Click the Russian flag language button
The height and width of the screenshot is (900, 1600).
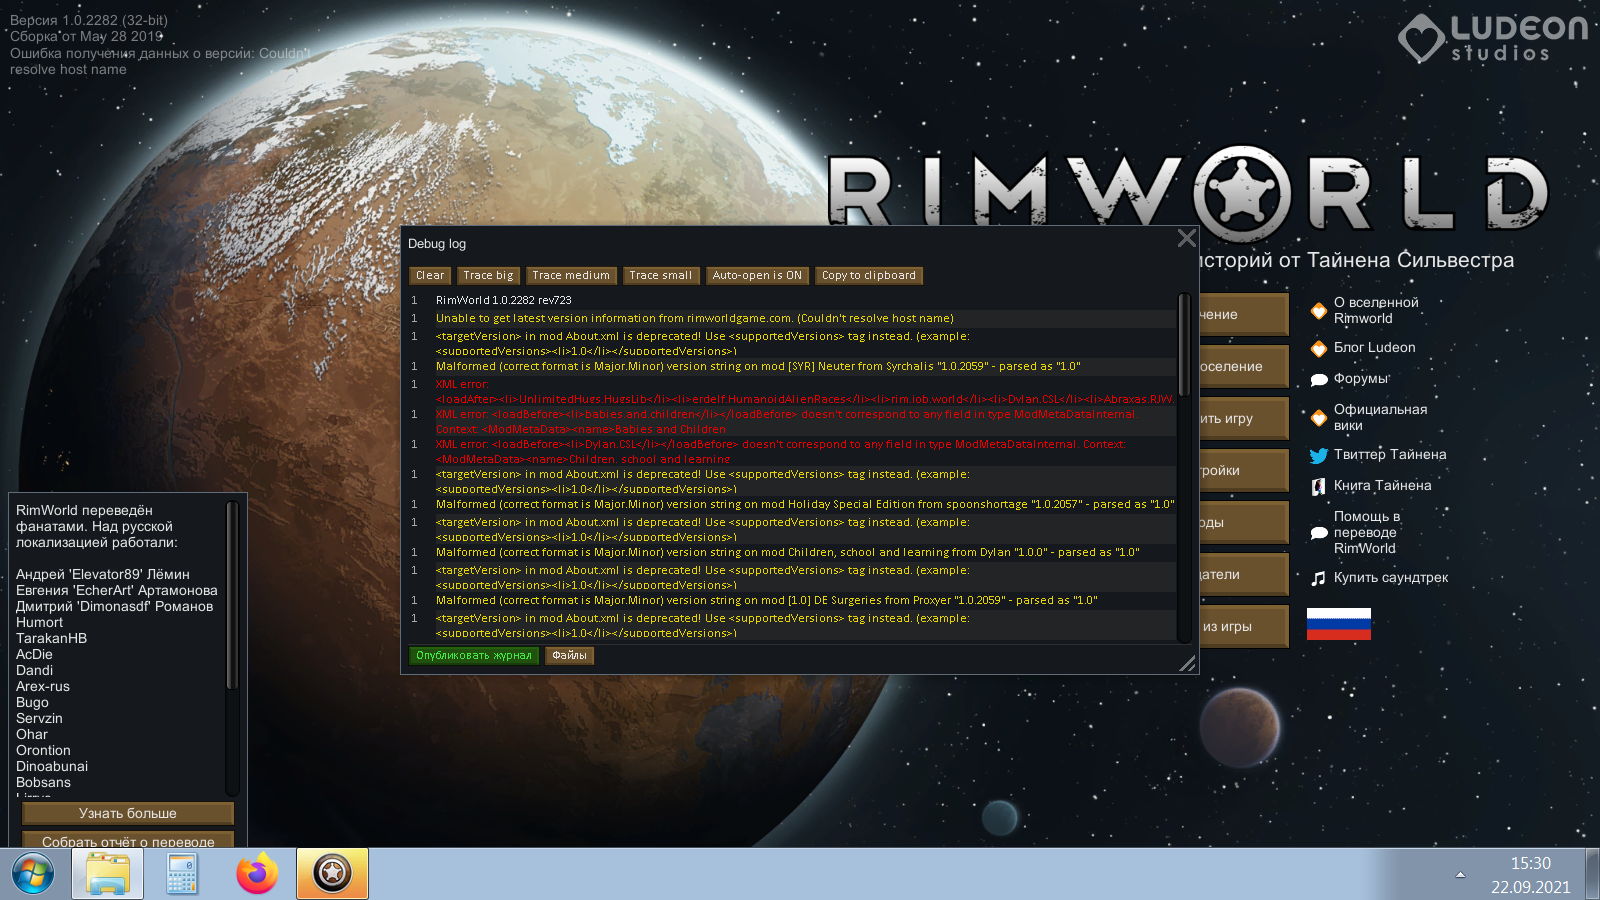(1338, 623)
